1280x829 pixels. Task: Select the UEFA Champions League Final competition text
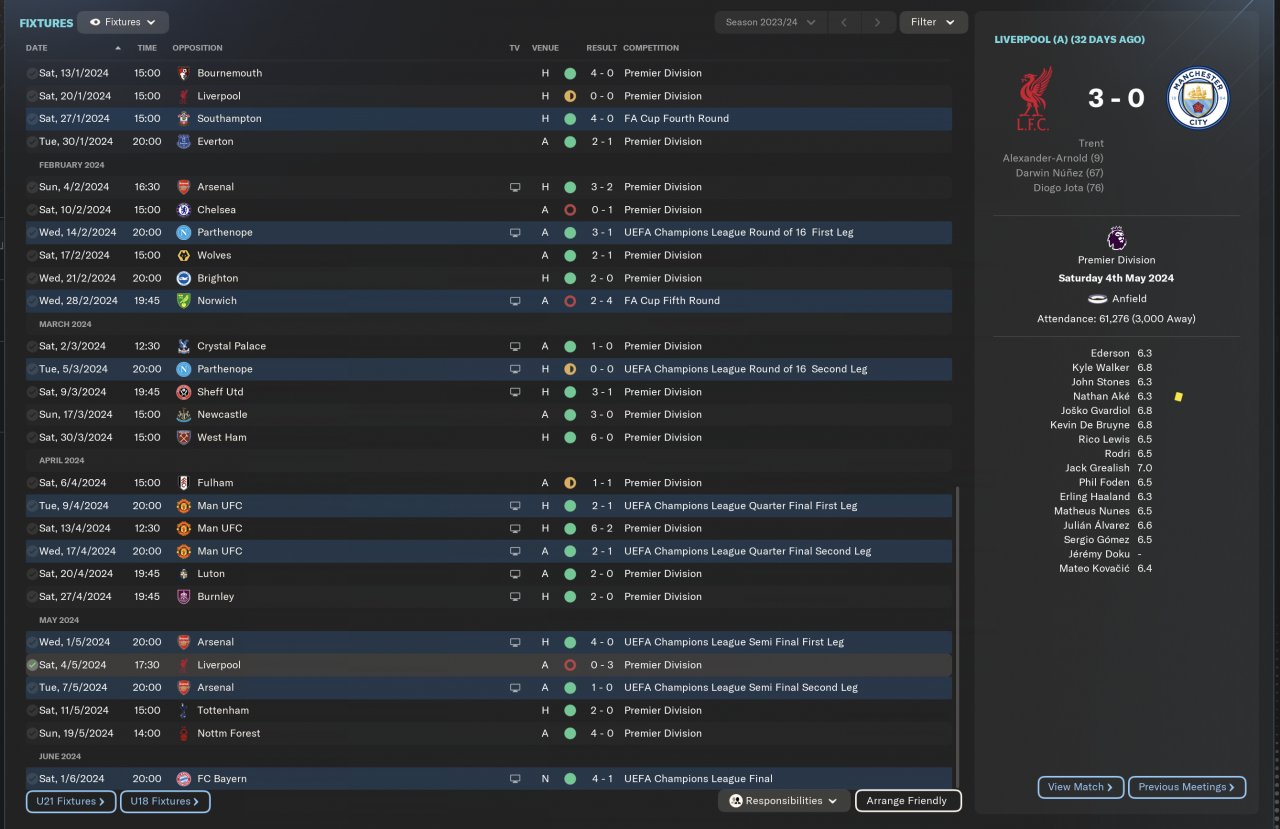tap(698, 779)
